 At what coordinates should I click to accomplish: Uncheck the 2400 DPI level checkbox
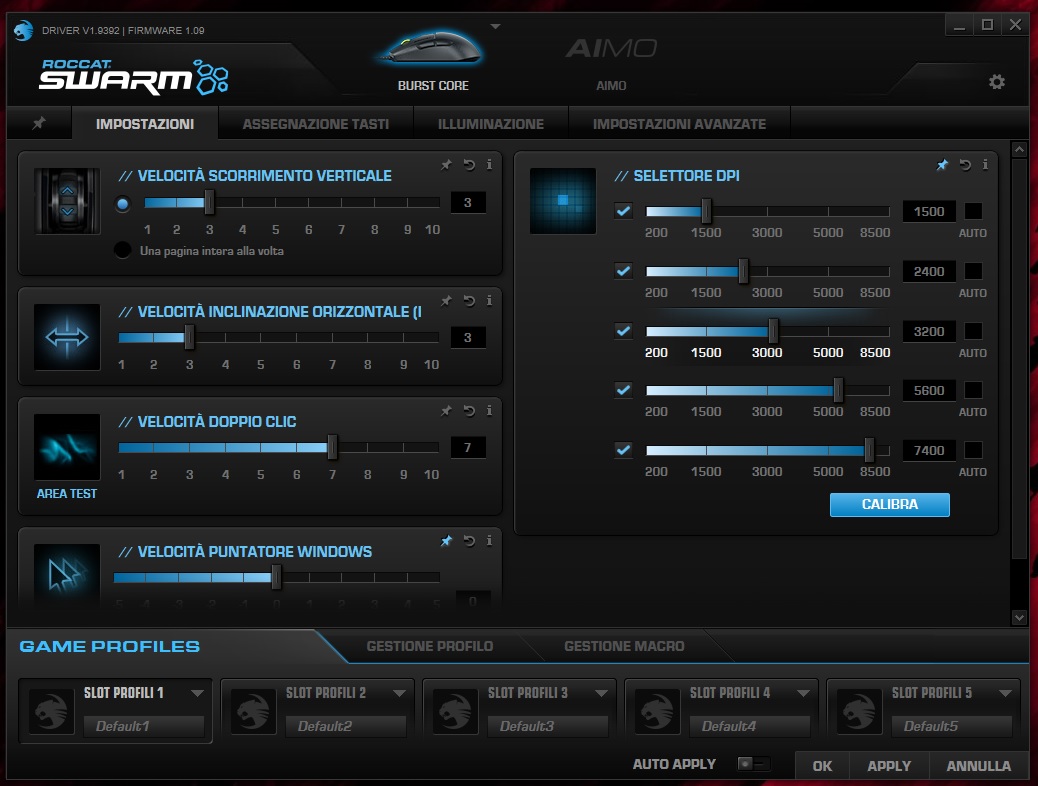623,270
